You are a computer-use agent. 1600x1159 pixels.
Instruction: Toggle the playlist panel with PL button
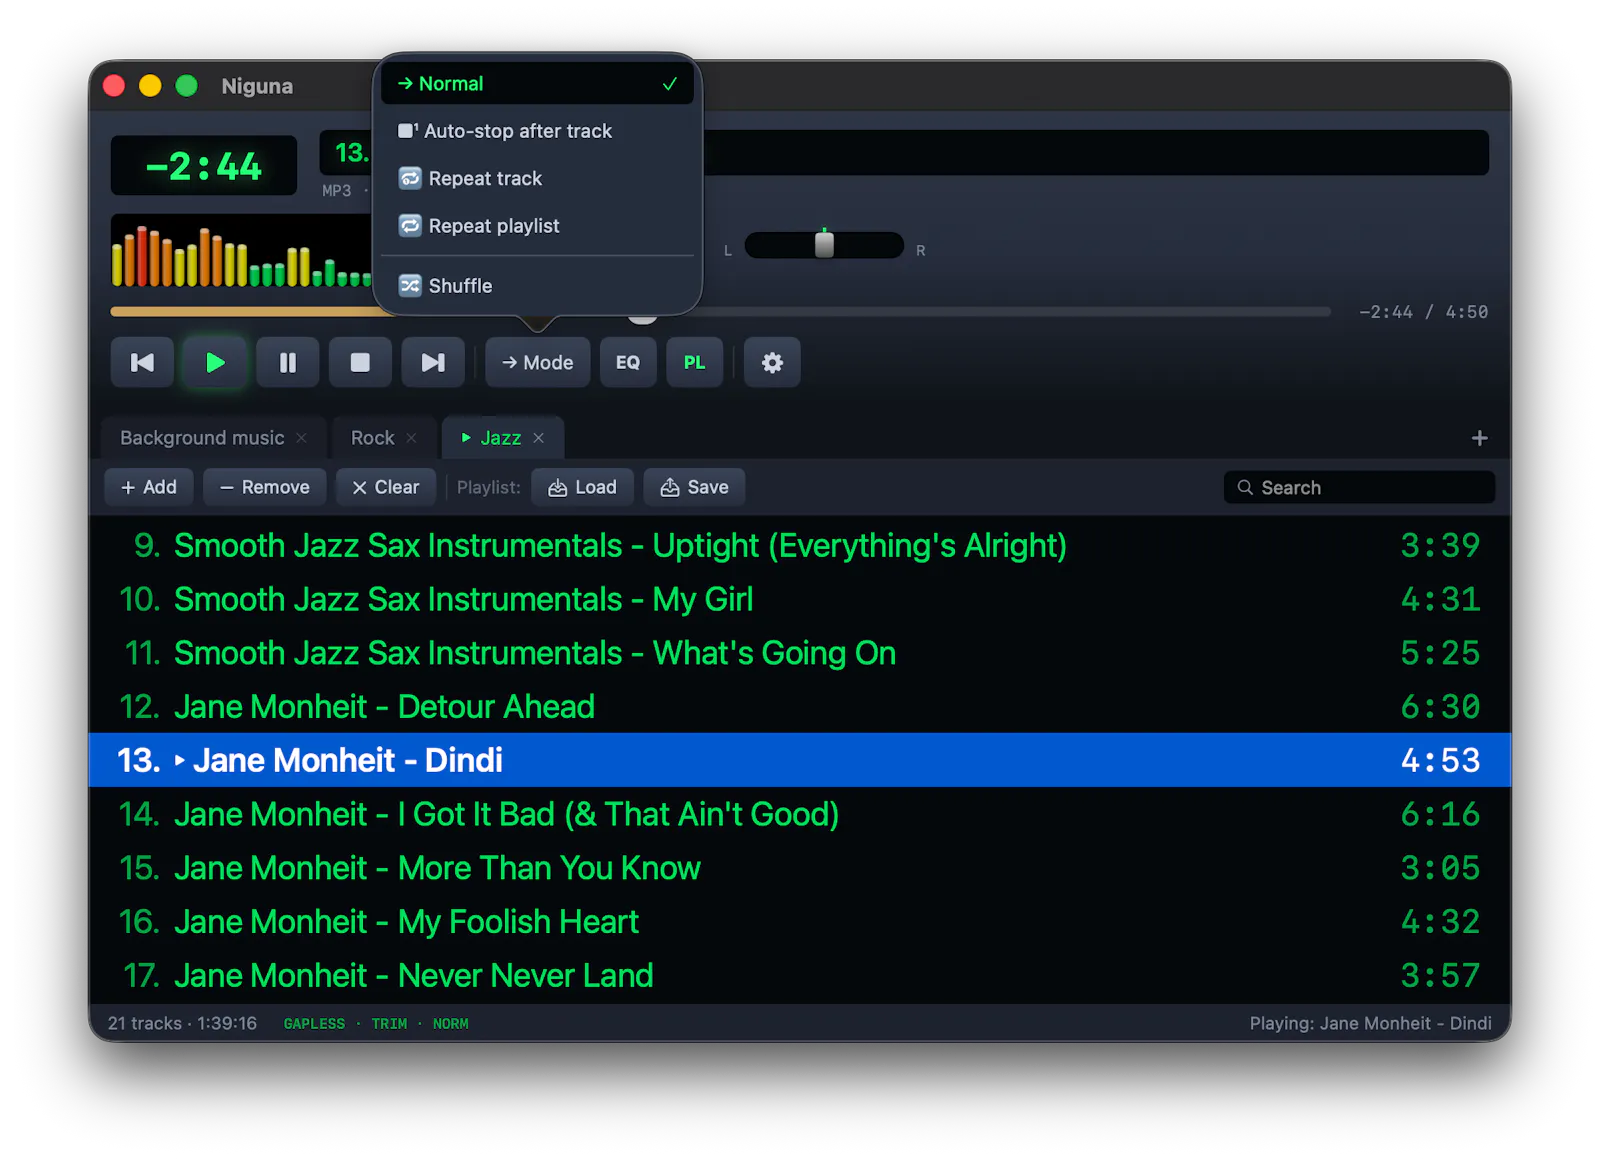[x=695, y=362]
